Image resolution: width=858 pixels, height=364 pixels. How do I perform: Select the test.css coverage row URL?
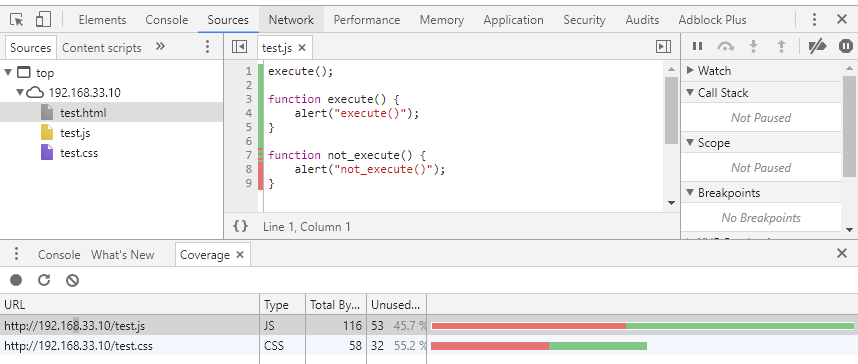pyautogui.click(x=78, y=346)
